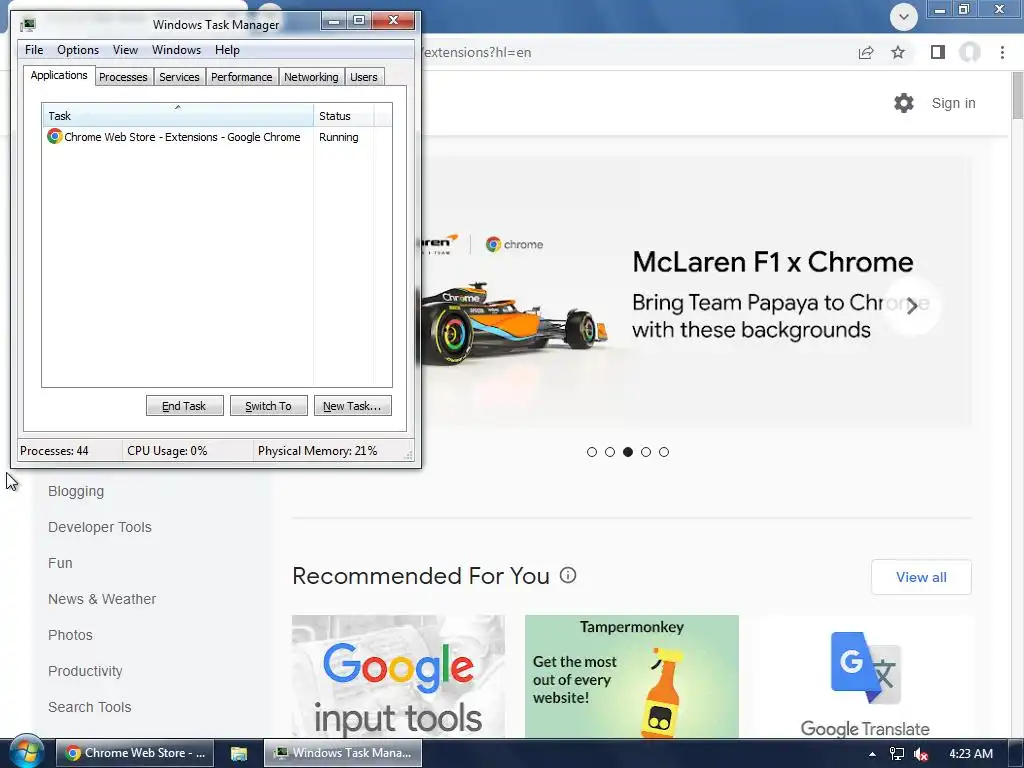Click the End Task button
The width and height of the screenshot is (1024, 768).
coord(185,406)
